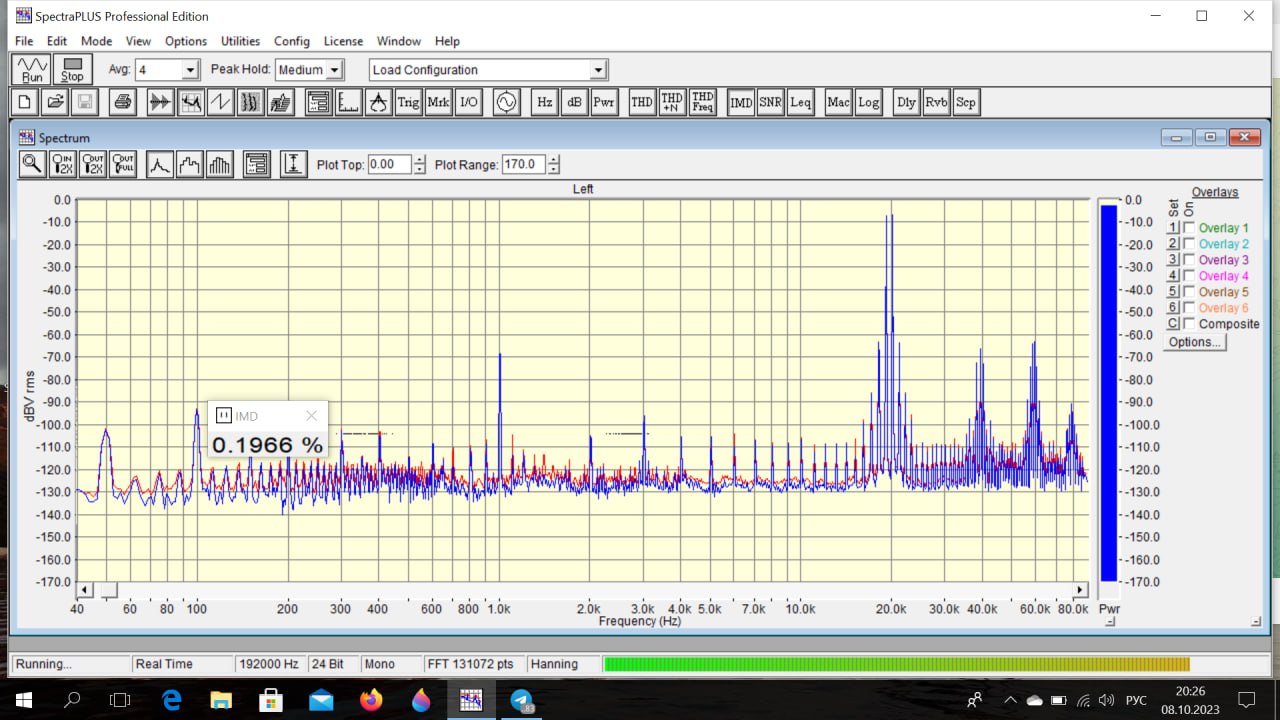Screen dimensions: 1280x720
Task: Enable Overlay 1 checkbox
Action: pyautogui.click(x=1189, y=228)
